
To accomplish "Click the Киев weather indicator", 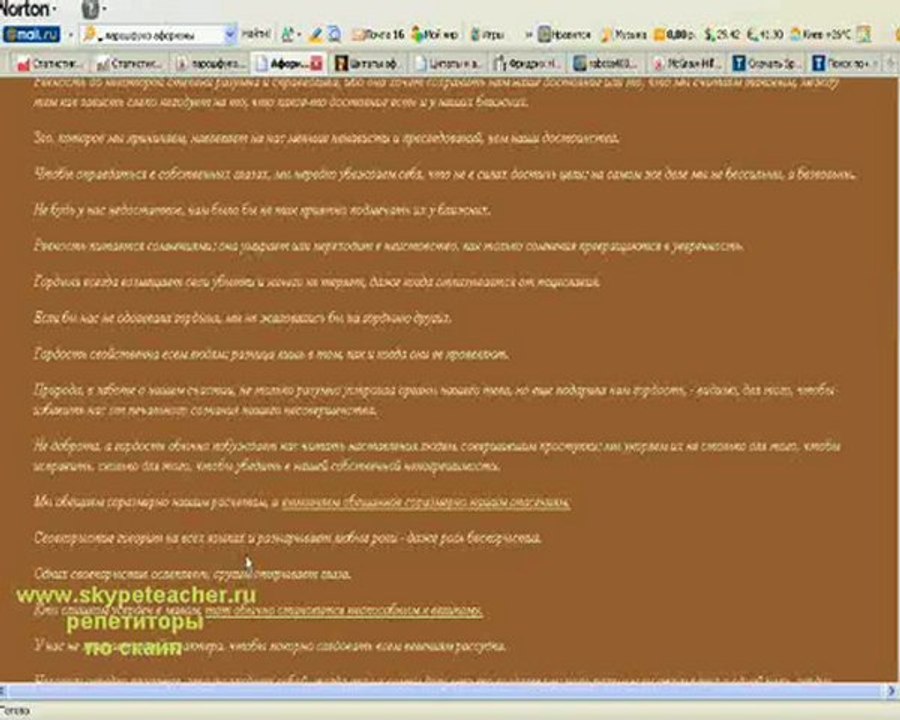I will (820, 35).
